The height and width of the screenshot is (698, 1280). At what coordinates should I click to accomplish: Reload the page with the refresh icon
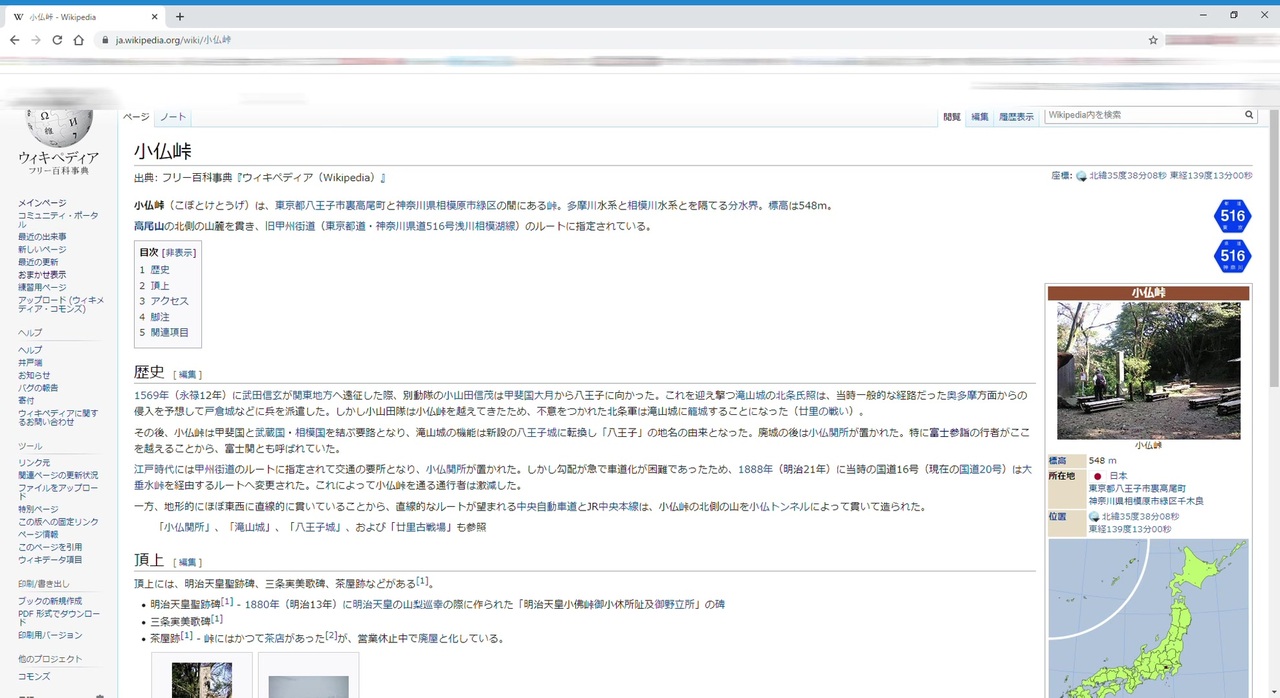pos(57,40)
